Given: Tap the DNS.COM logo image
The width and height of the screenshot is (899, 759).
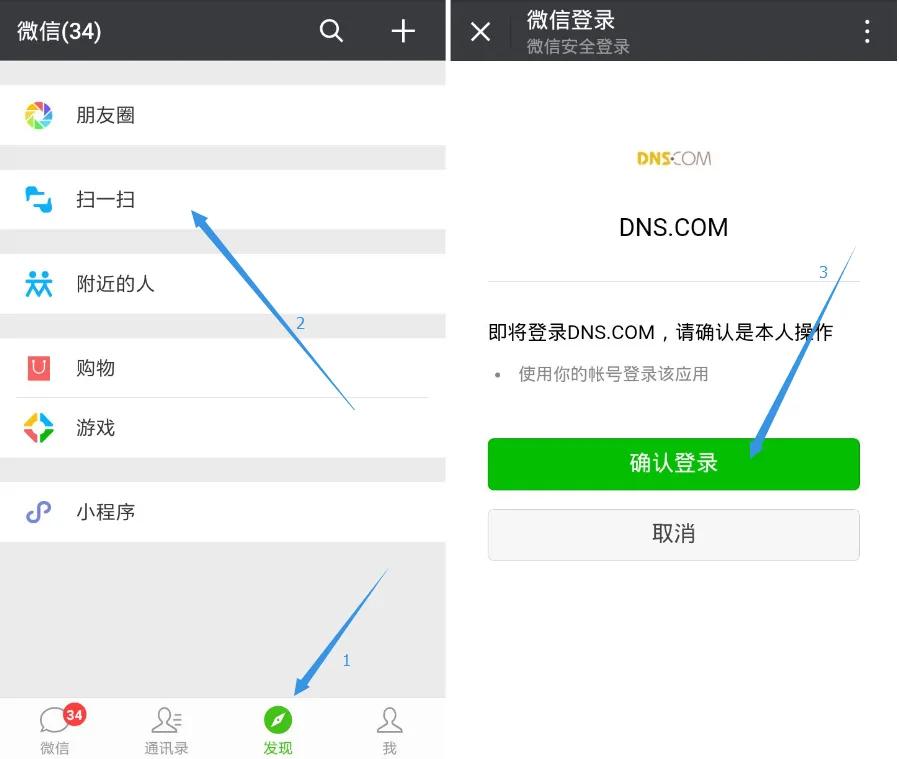Looking at the screenshot, I should [x=674, y=158].
